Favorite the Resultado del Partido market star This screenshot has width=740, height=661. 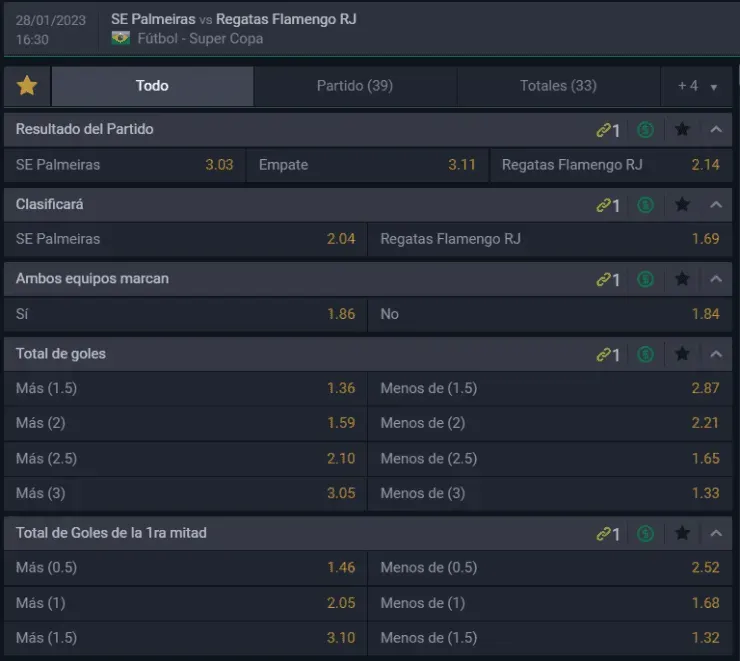pyautogui.click(x=682, y=130)
